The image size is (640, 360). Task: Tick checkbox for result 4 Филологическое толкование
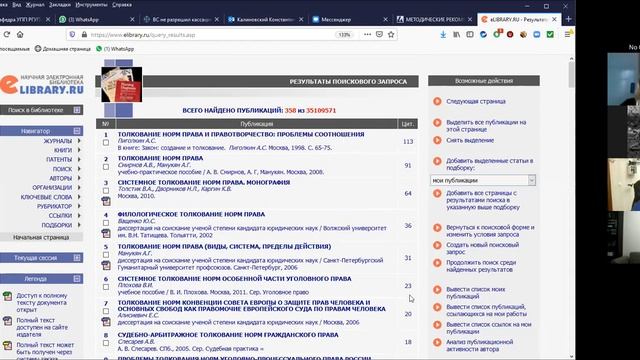(x=106, y=223)
